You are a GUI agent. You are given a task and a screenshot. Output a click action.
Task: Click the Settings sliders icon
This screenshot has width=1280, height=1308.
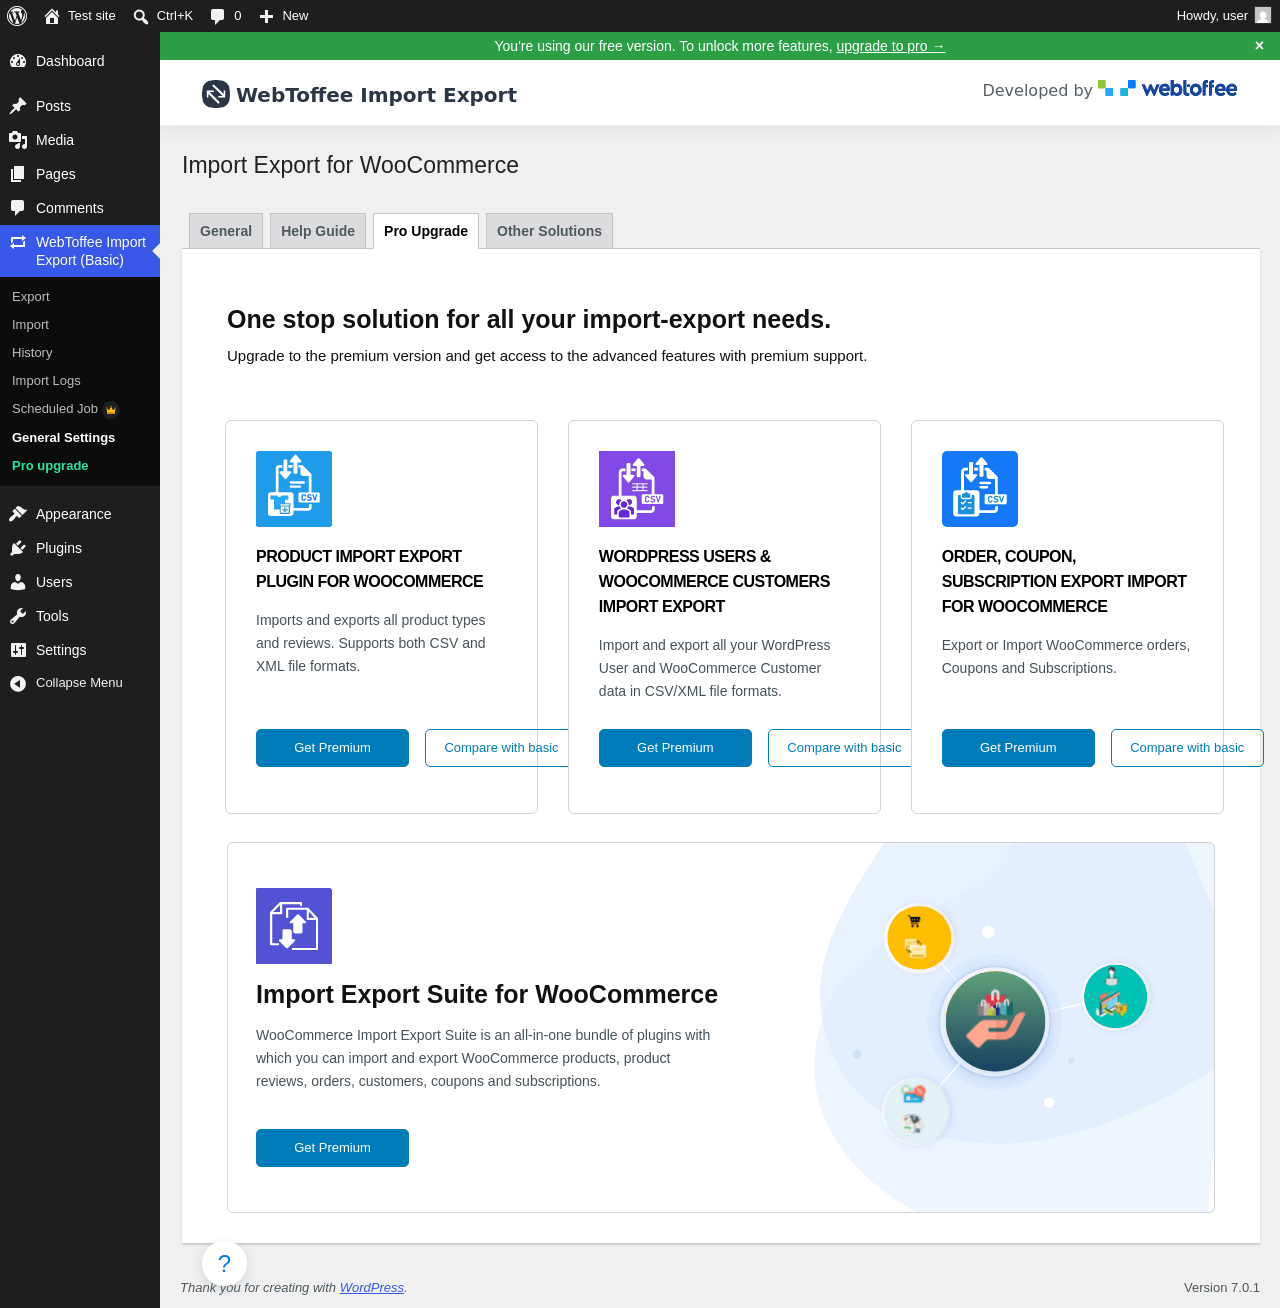pyautogui.click(x=18, y=650)
